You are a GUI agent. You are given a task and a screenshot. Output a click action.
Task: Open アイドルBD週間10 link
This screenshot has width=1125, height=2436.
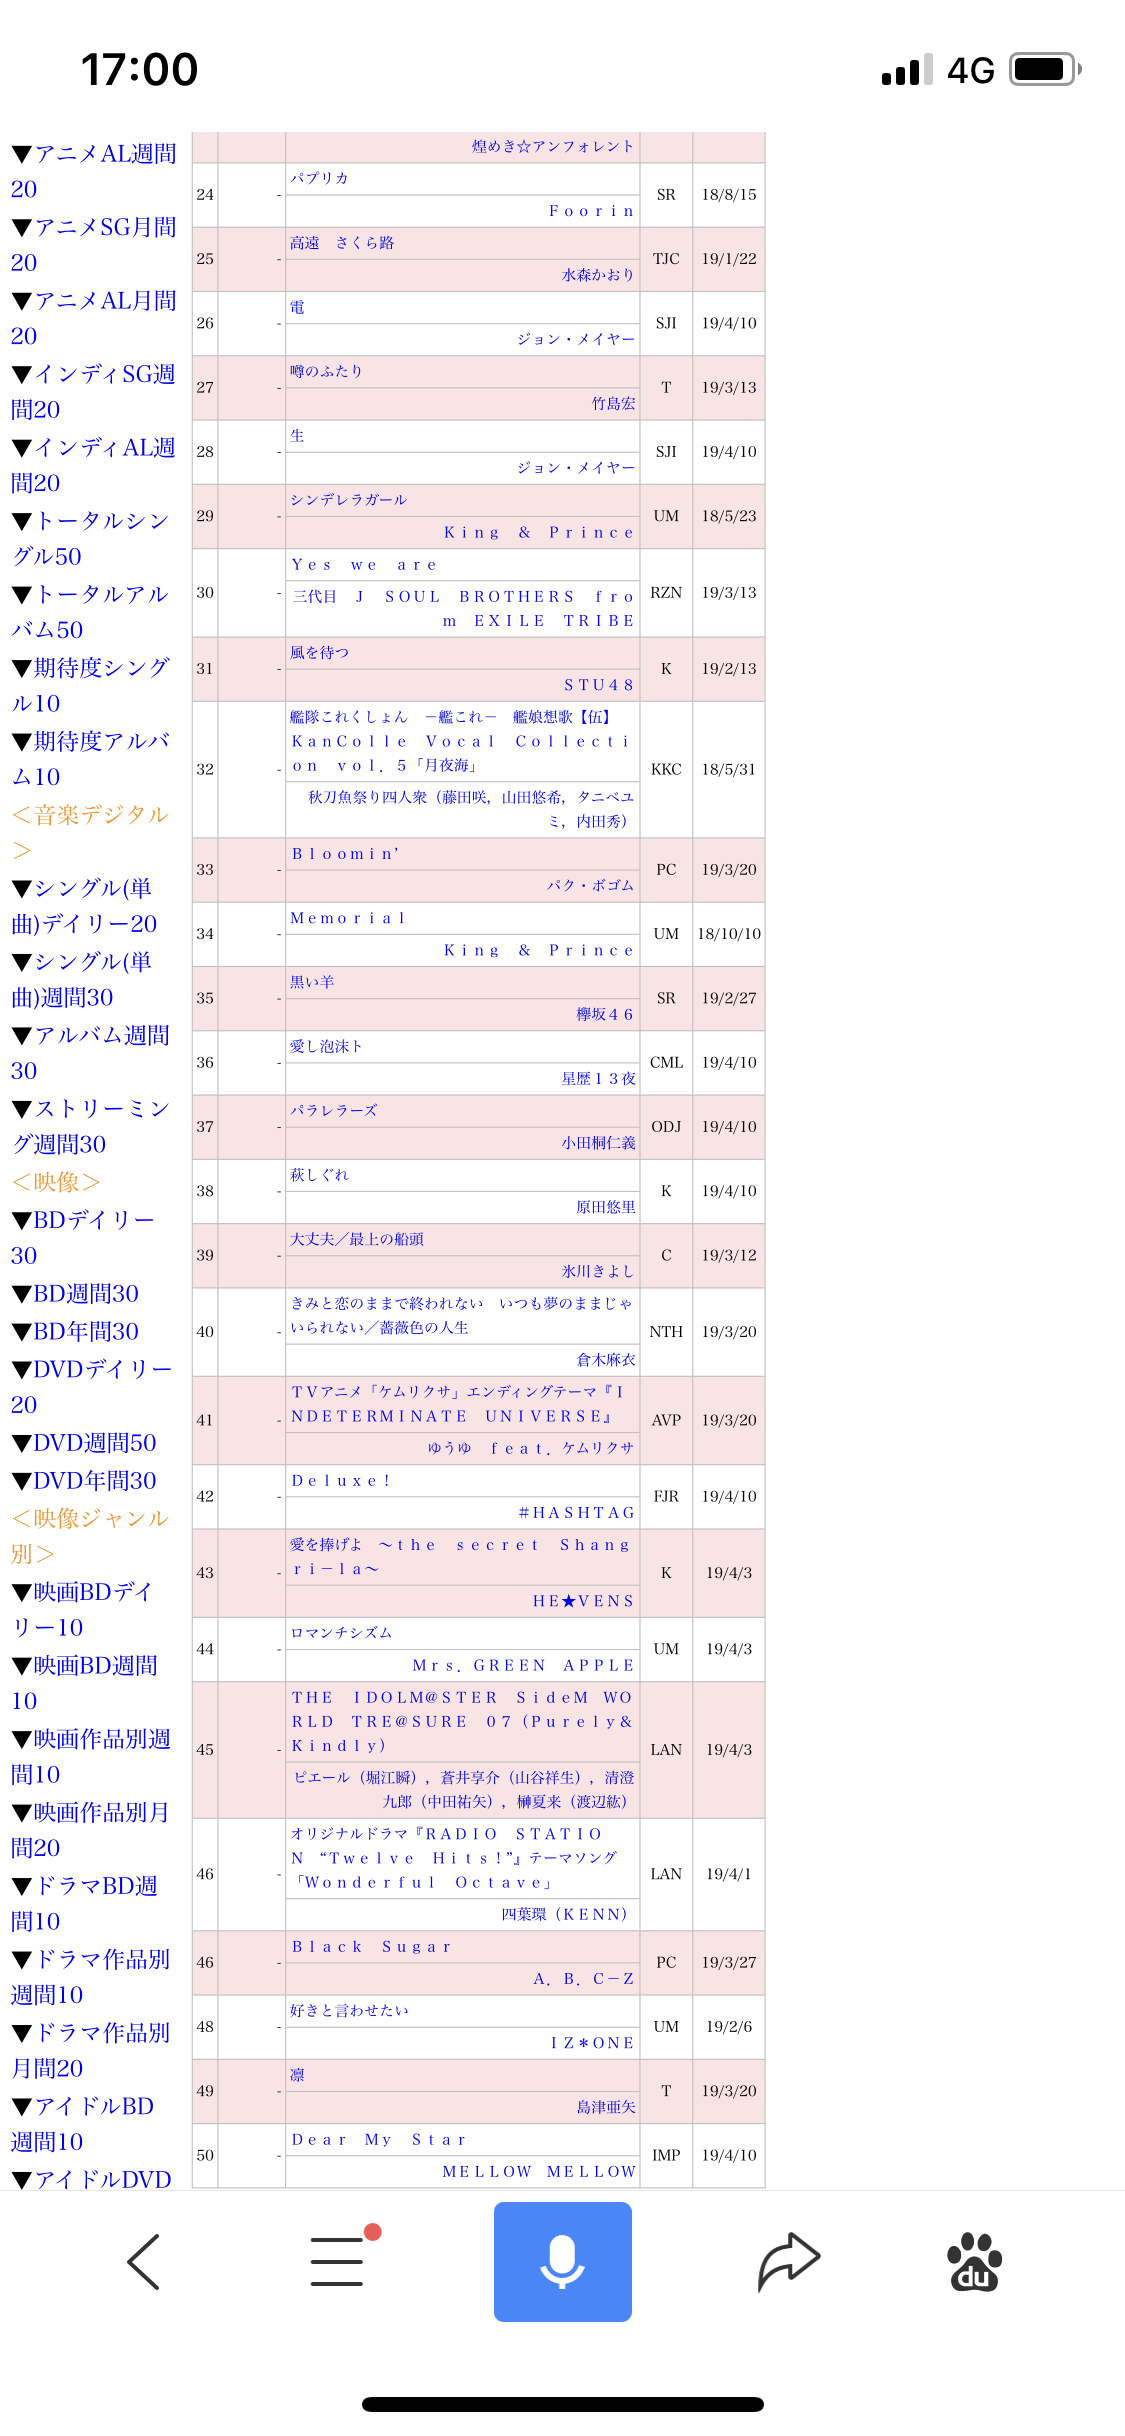coord(82,2124)
